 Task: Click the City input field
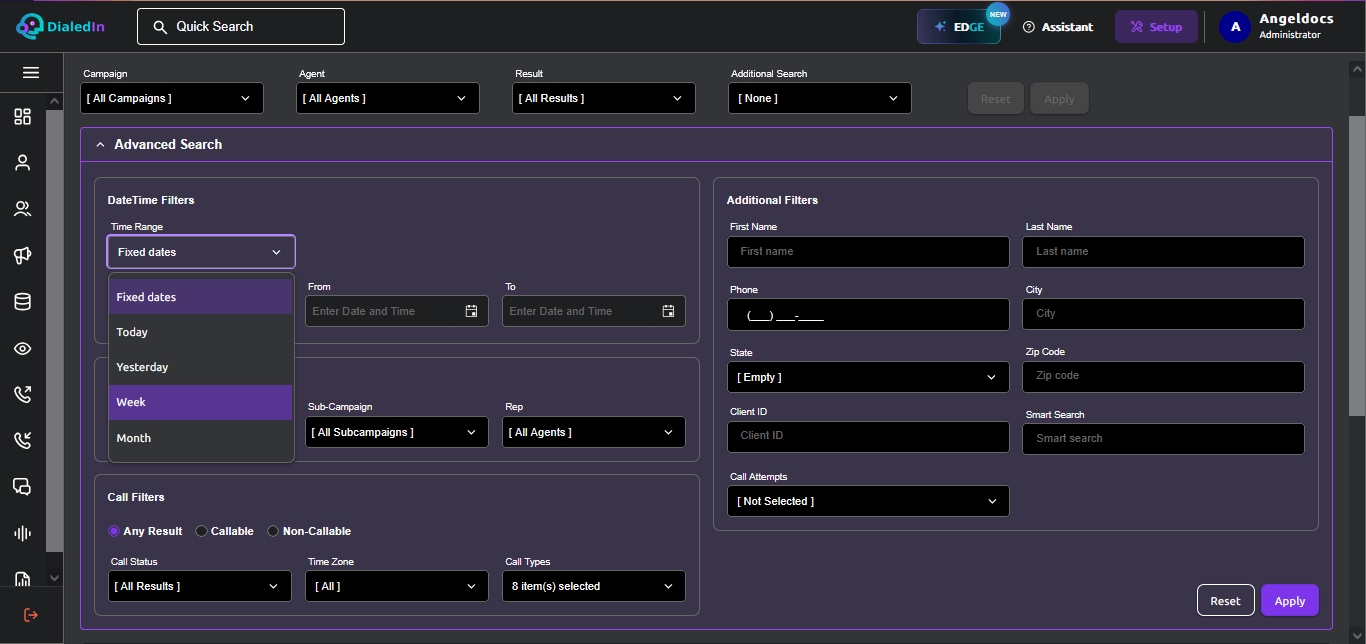1163,314
